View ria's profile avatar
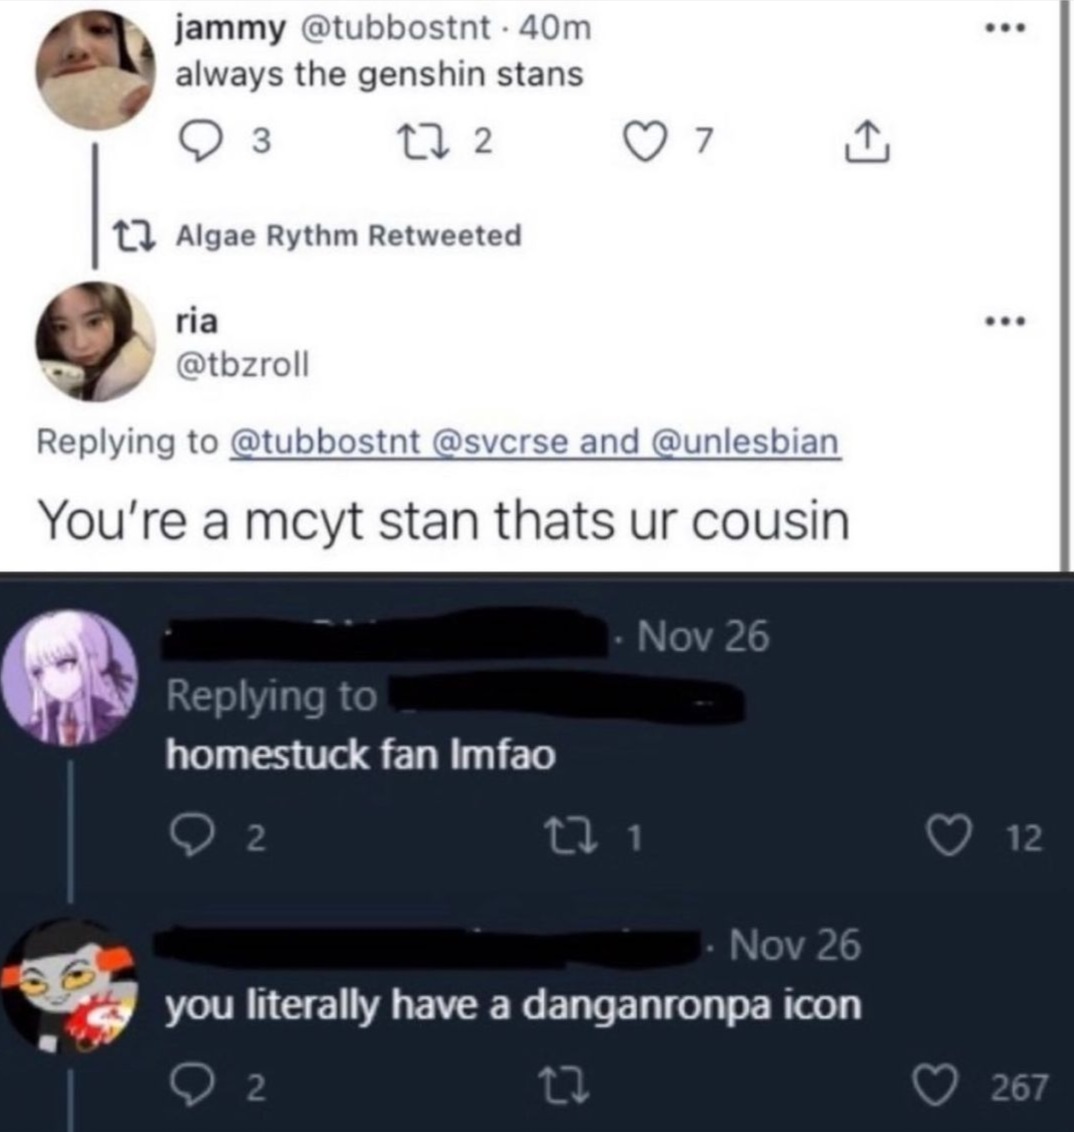Viewport: 1074px width, 1132px height. 95,341
